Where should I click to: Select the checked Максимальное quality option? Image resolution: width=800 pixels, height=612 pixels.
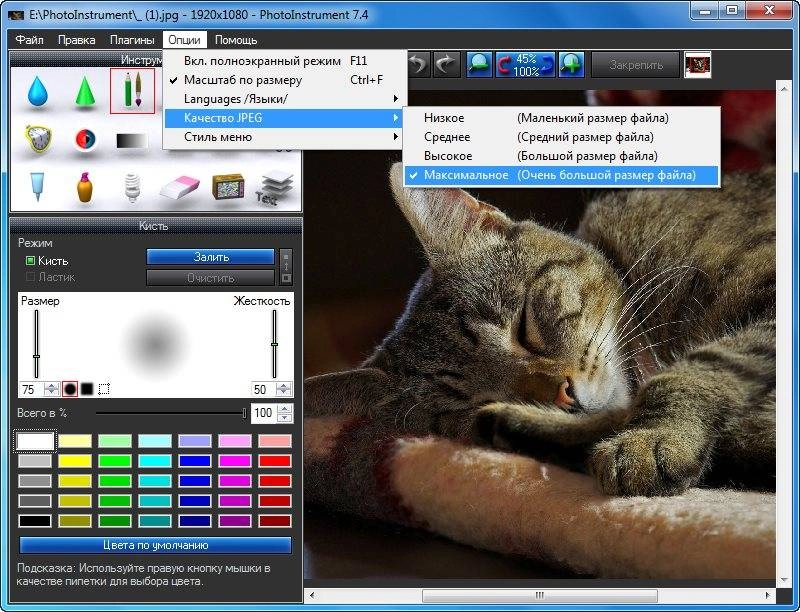561,175
